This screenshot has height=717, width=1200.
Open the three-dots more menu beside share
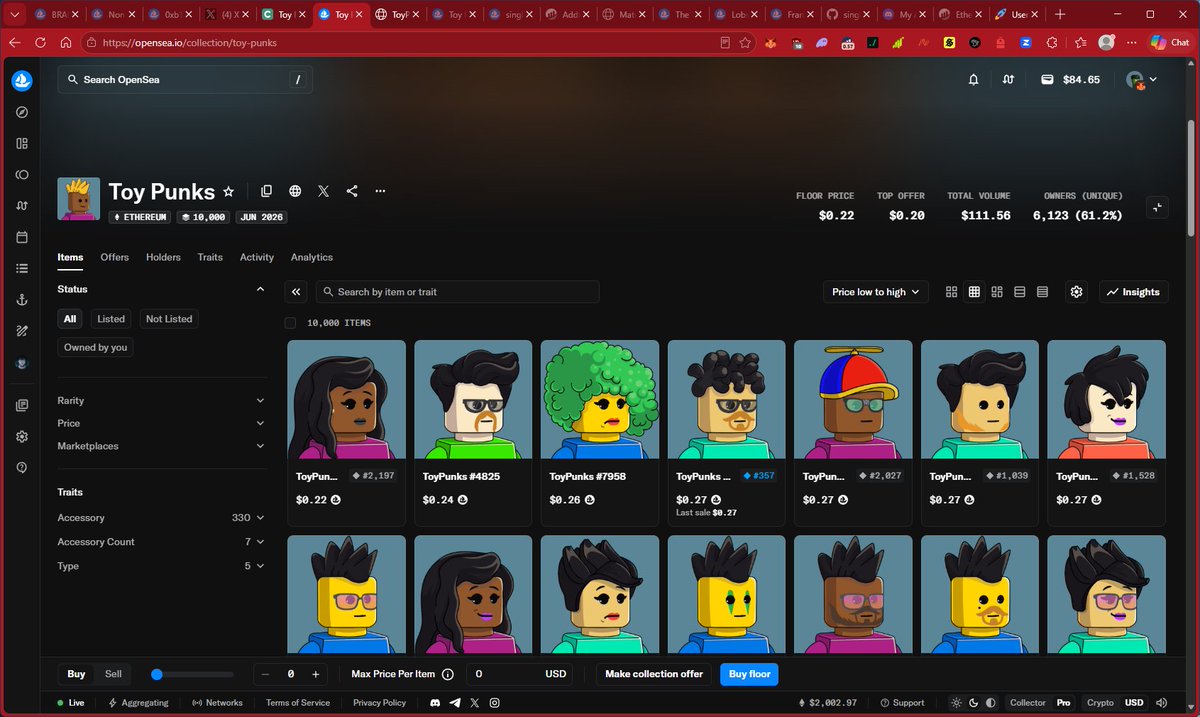click(x=380, y=191)
